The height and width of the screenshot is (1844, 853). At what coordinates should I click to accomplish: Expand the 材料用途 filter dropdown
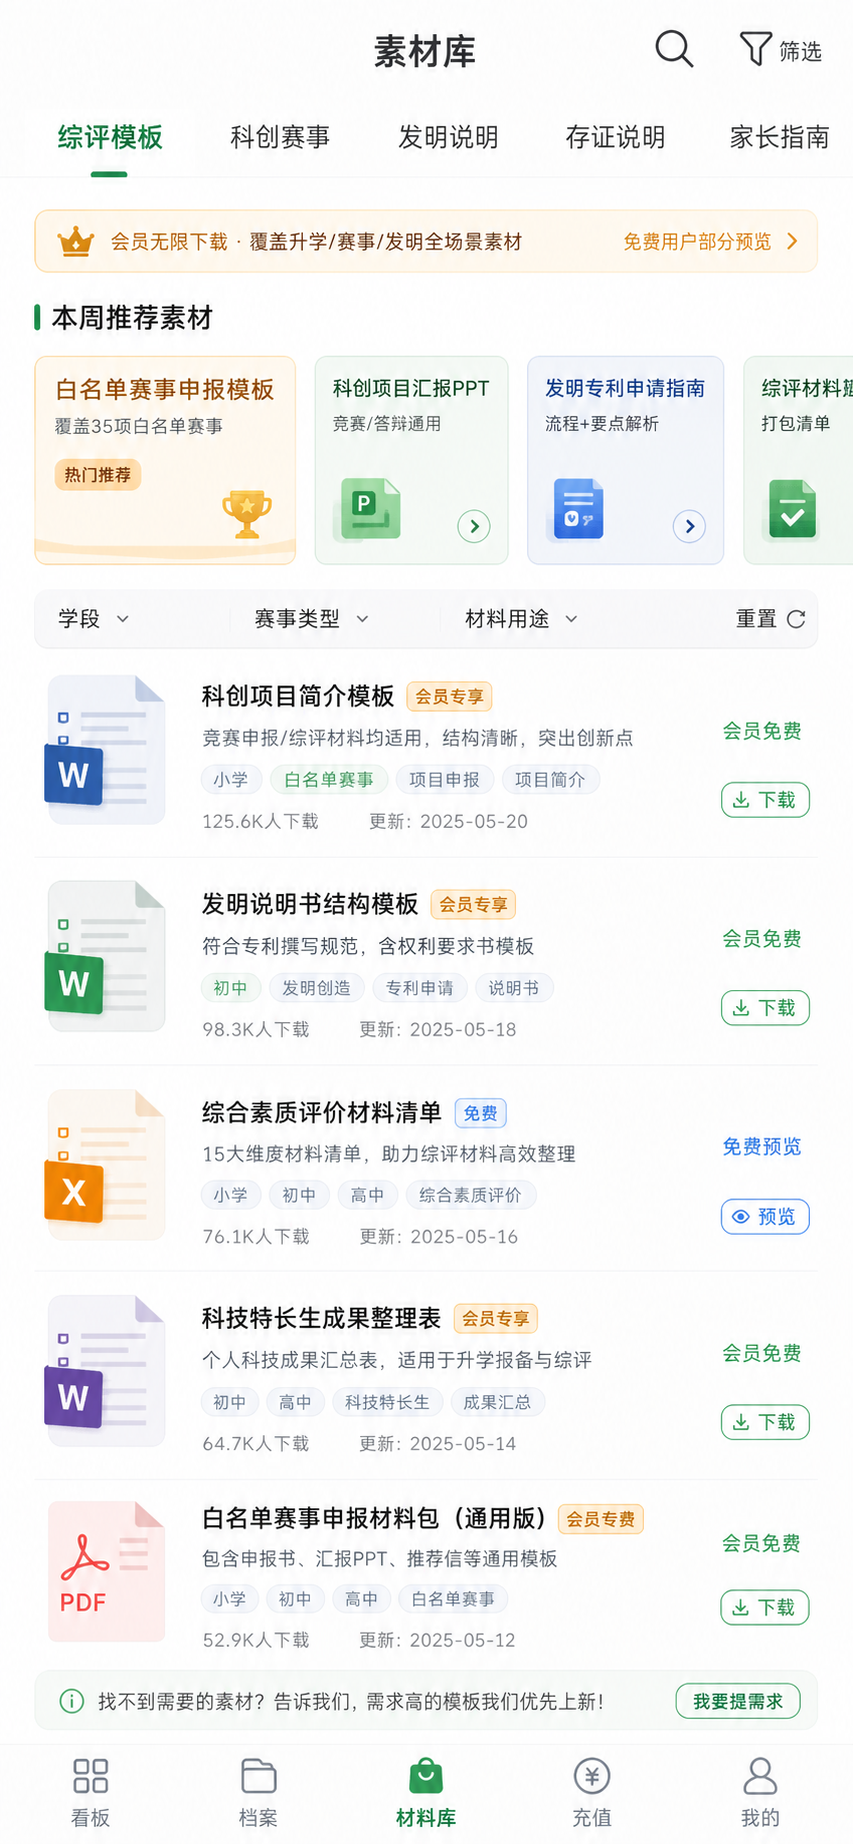coord(521,619)
